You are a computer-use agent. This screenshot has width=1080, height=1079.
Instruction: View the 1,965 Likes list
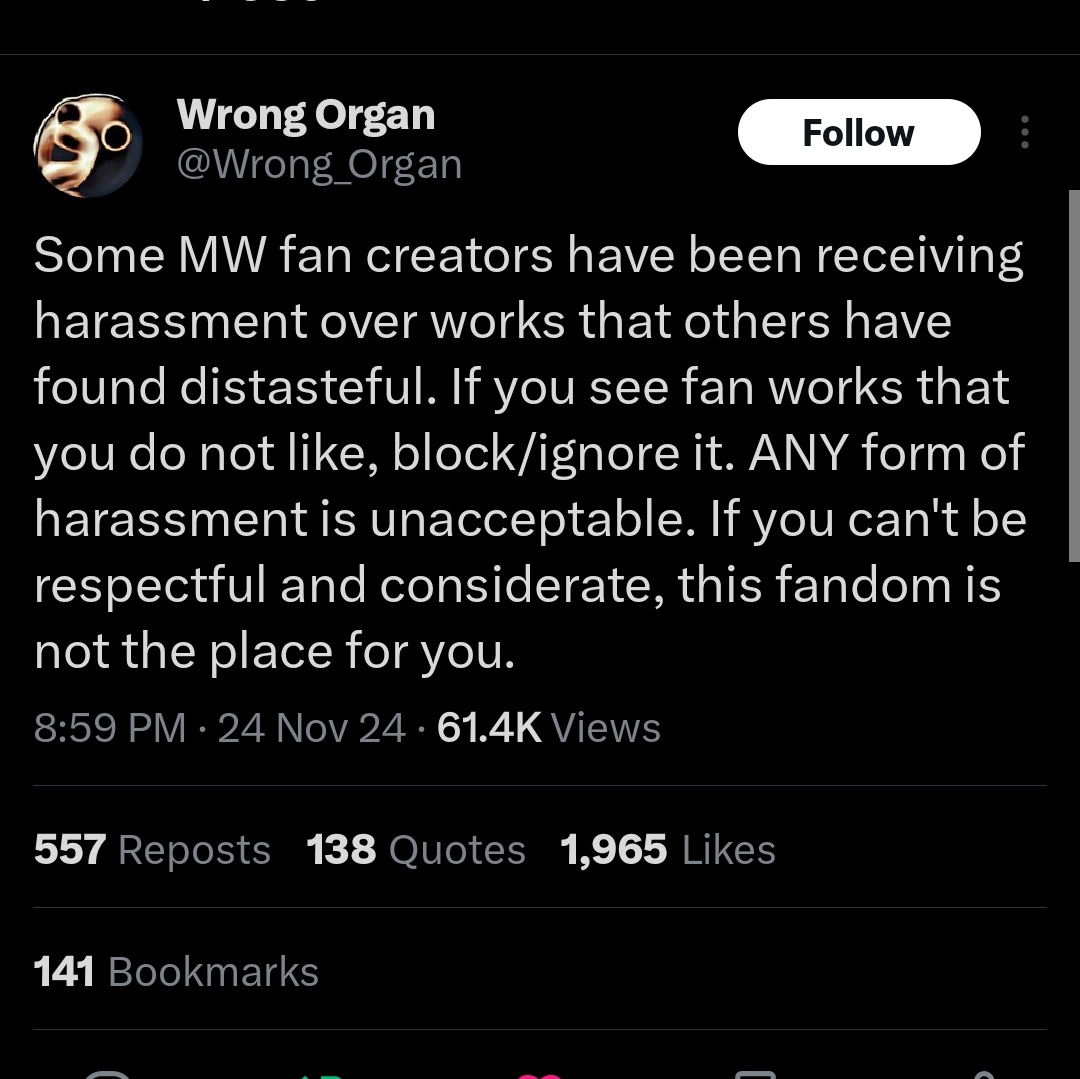pyautogui.click(x=667, y=850)
